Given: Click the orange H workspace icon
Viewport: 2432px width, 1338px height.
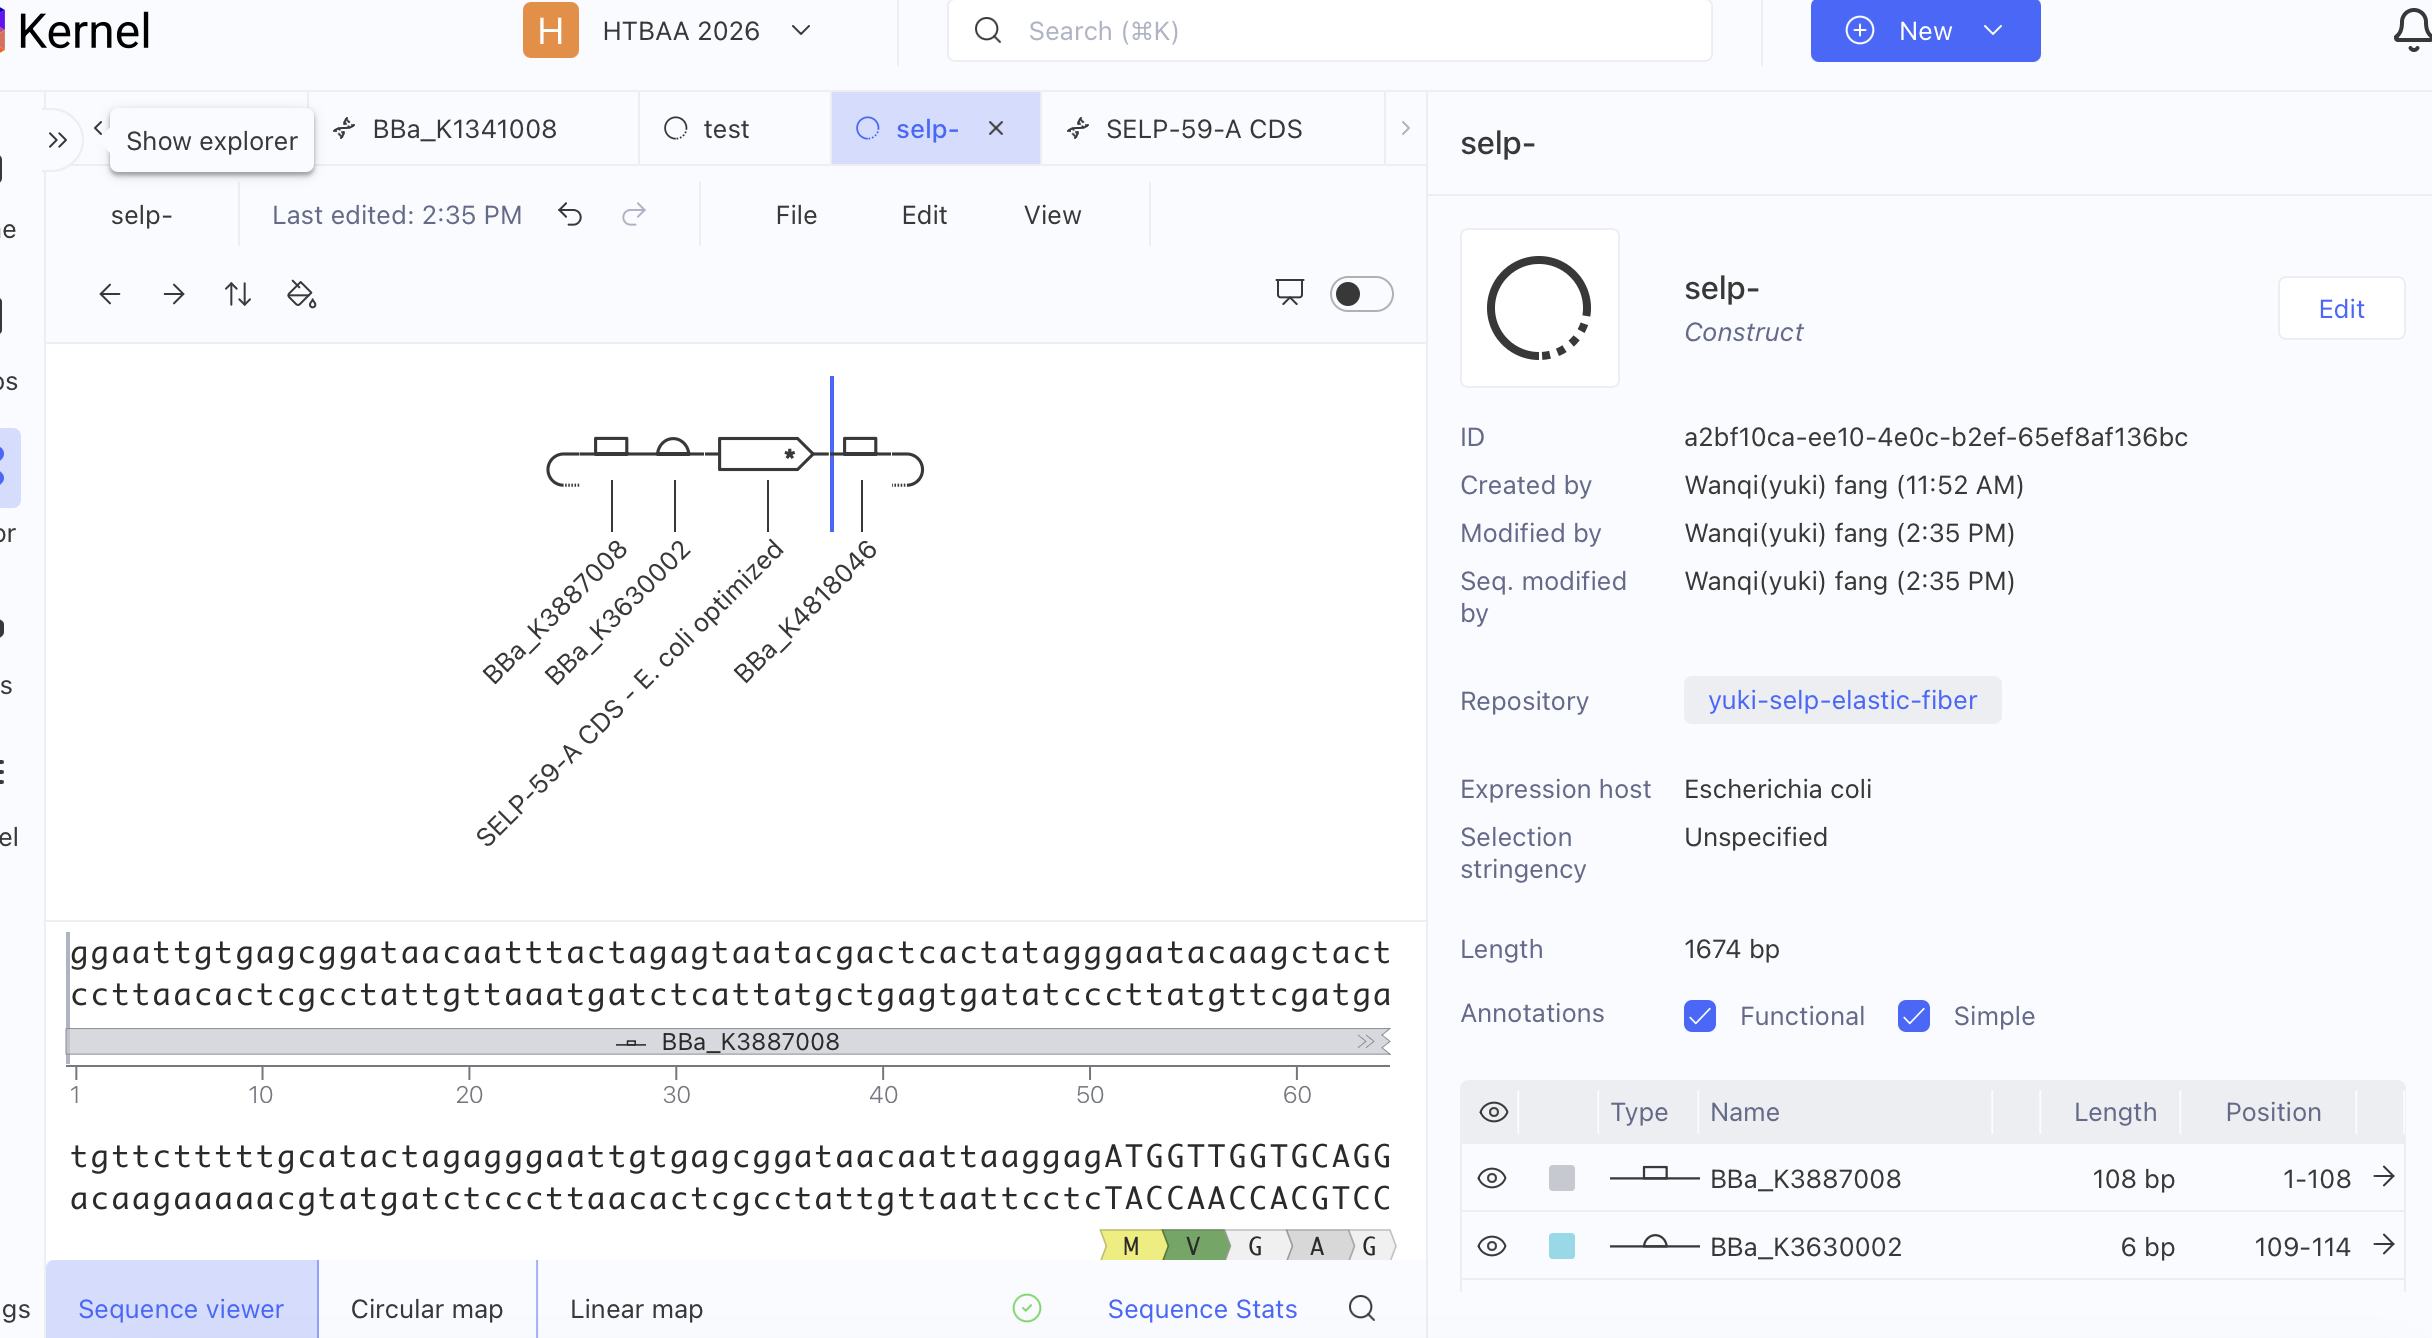Looking at the screenshot, I should [551, 30].
